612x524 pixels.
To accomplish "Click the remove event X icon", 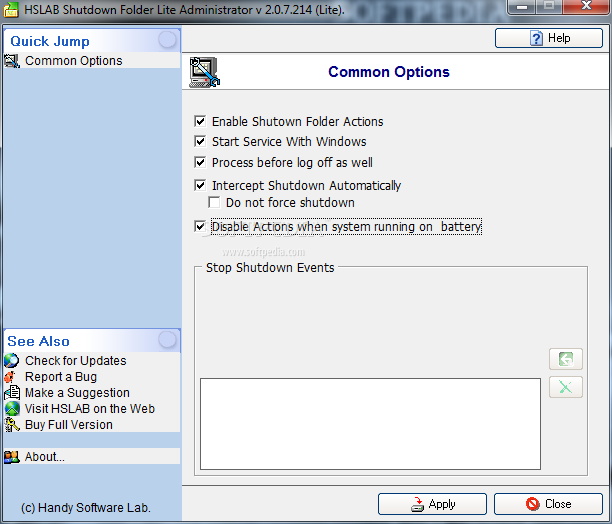I will coord(566,387).
